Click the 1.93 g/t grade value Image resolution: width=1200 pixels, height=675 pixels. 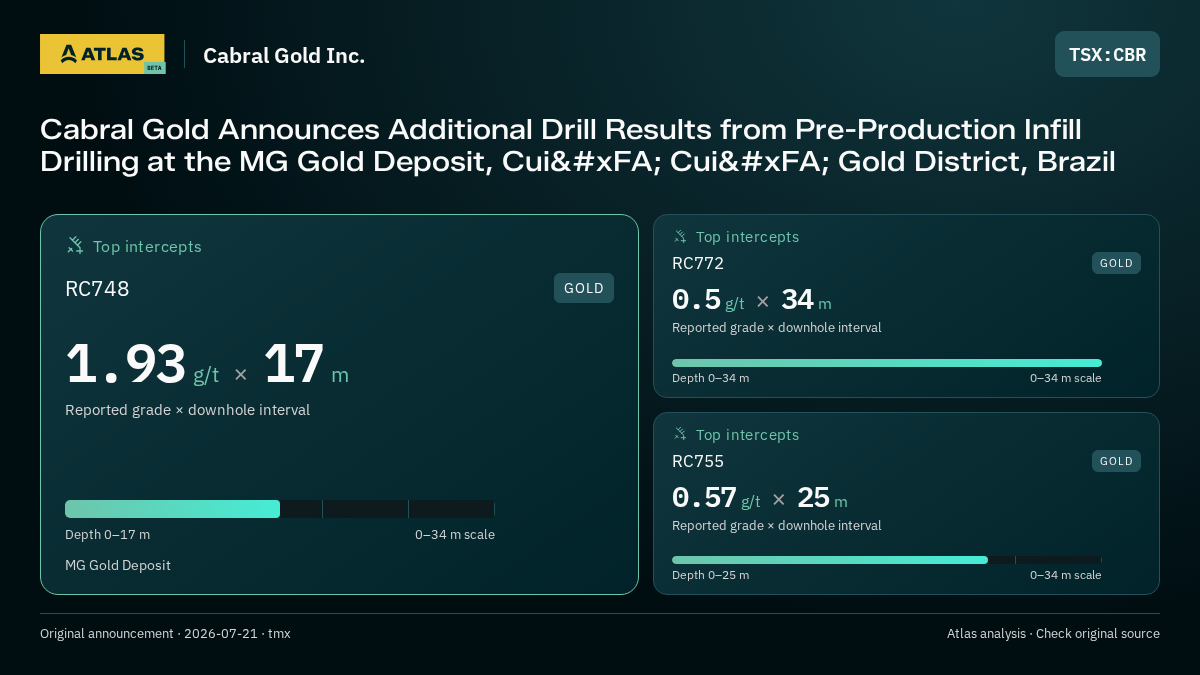142,366
